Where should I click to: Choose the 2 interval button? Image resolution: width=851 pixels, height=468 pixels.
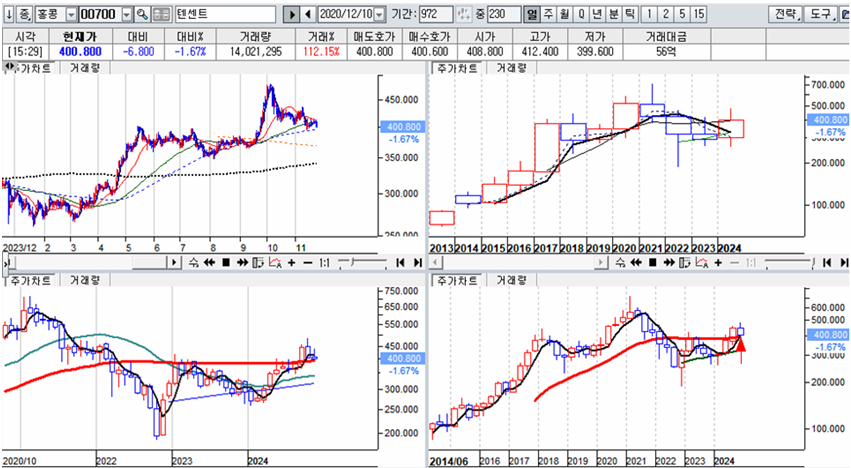point(665,14)
